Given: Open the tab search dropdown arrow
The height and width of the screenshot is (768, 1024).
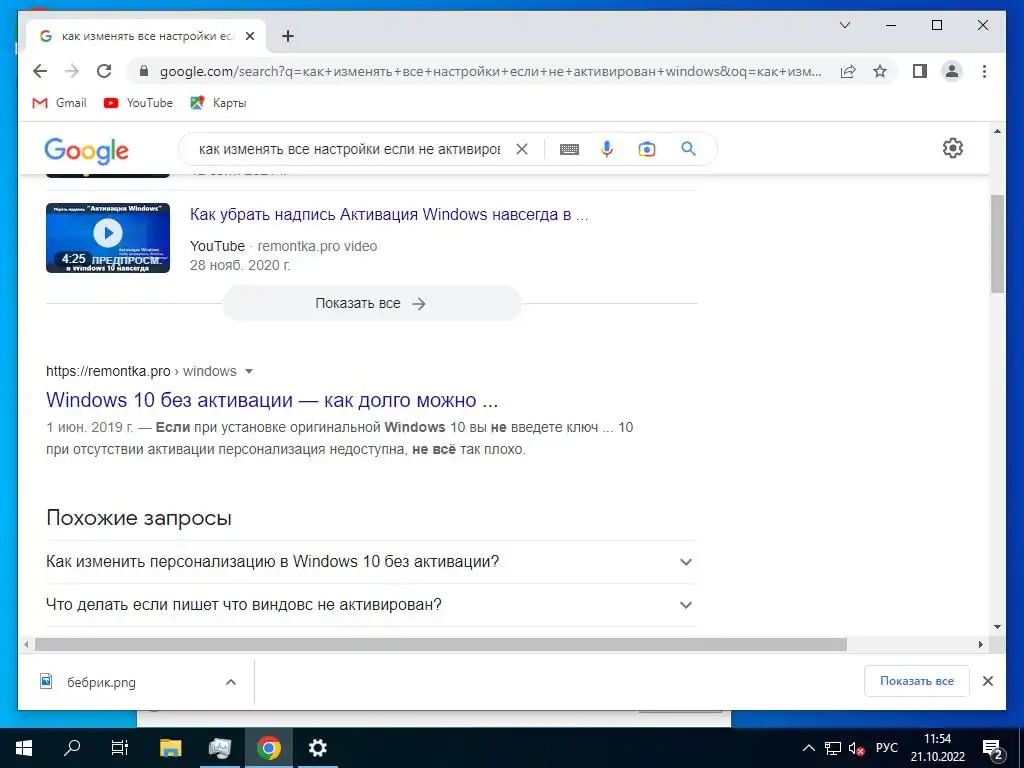Looking at the screenshot, I should (x=844, y=25).
